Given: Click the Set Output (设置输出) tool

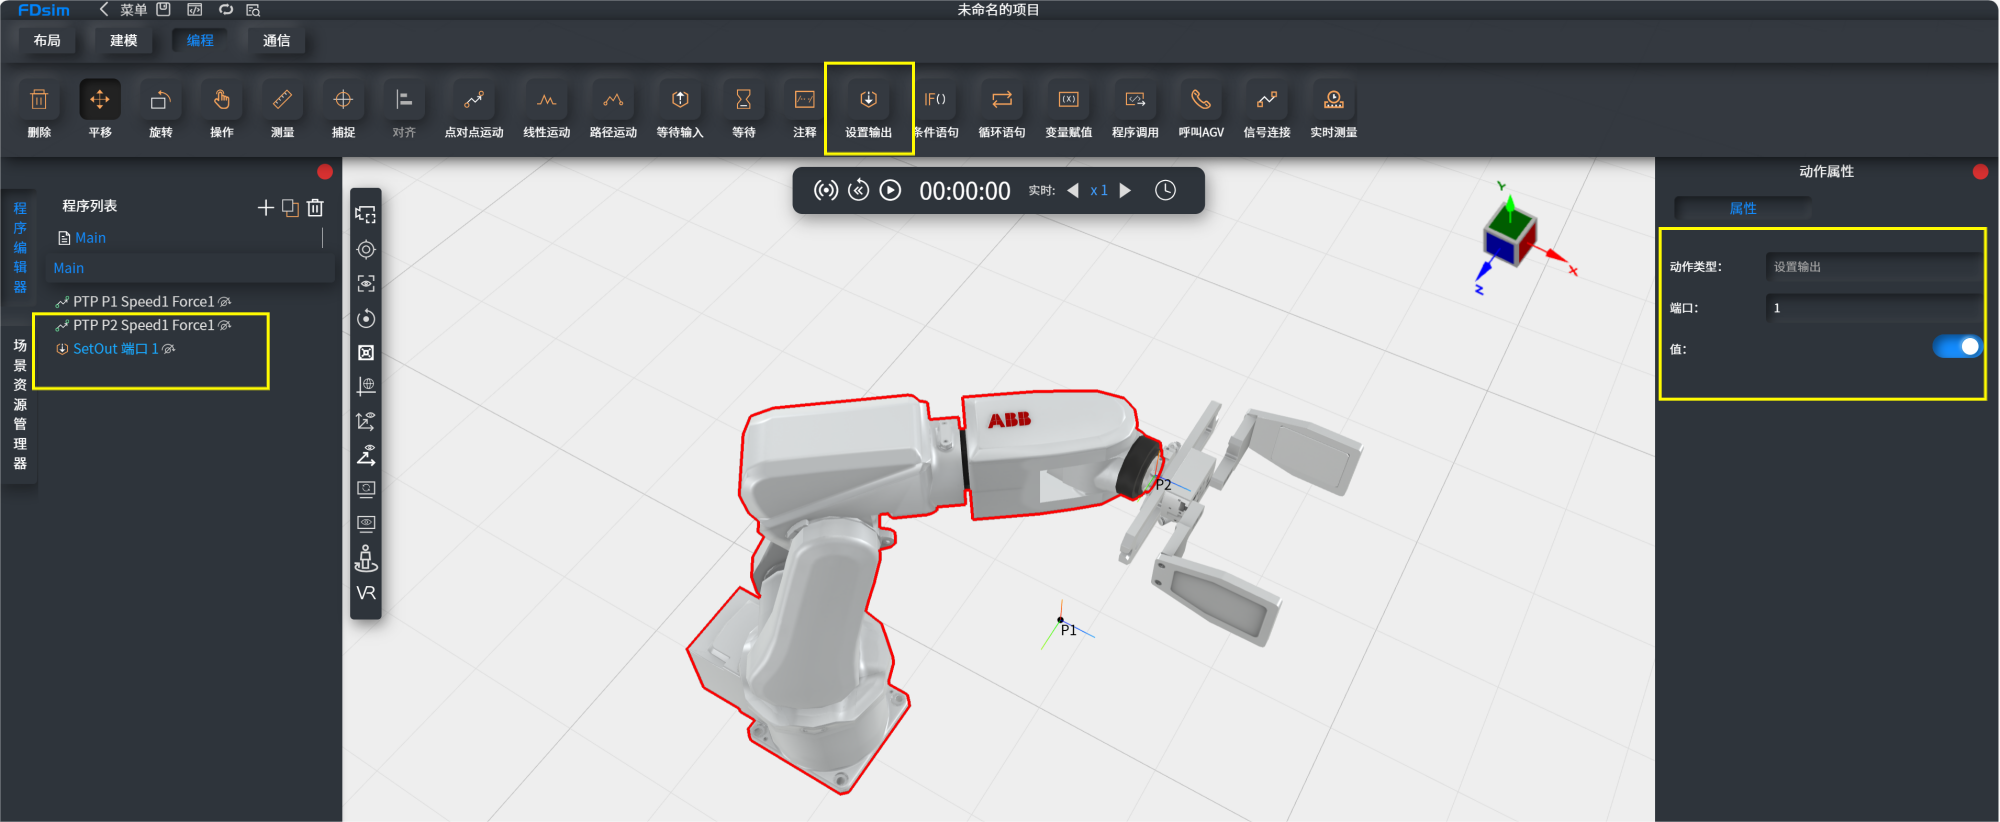Looking at the screenshot, I should [x=868, y=109].
